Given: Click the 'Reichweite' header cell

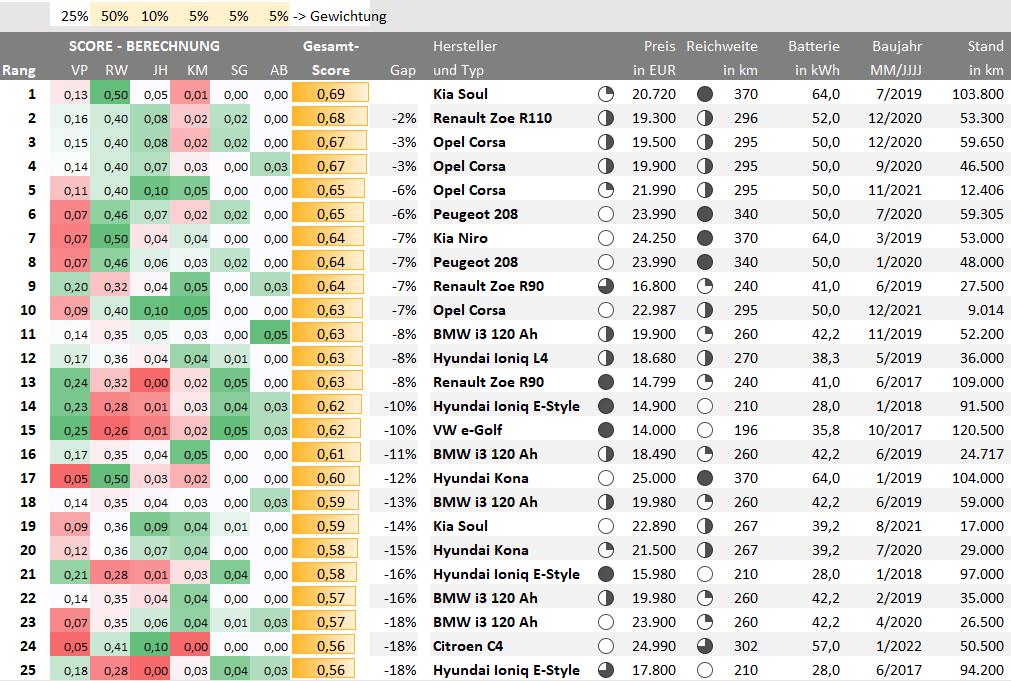Looking at the screenshot, I should (722, 46).
